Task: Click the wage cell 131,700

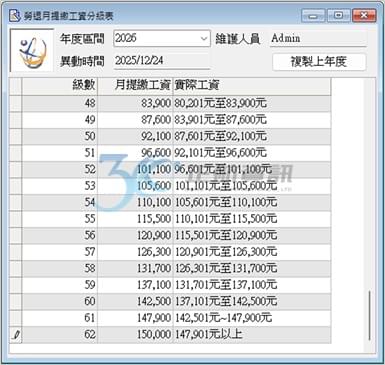Action: (135, 268)
